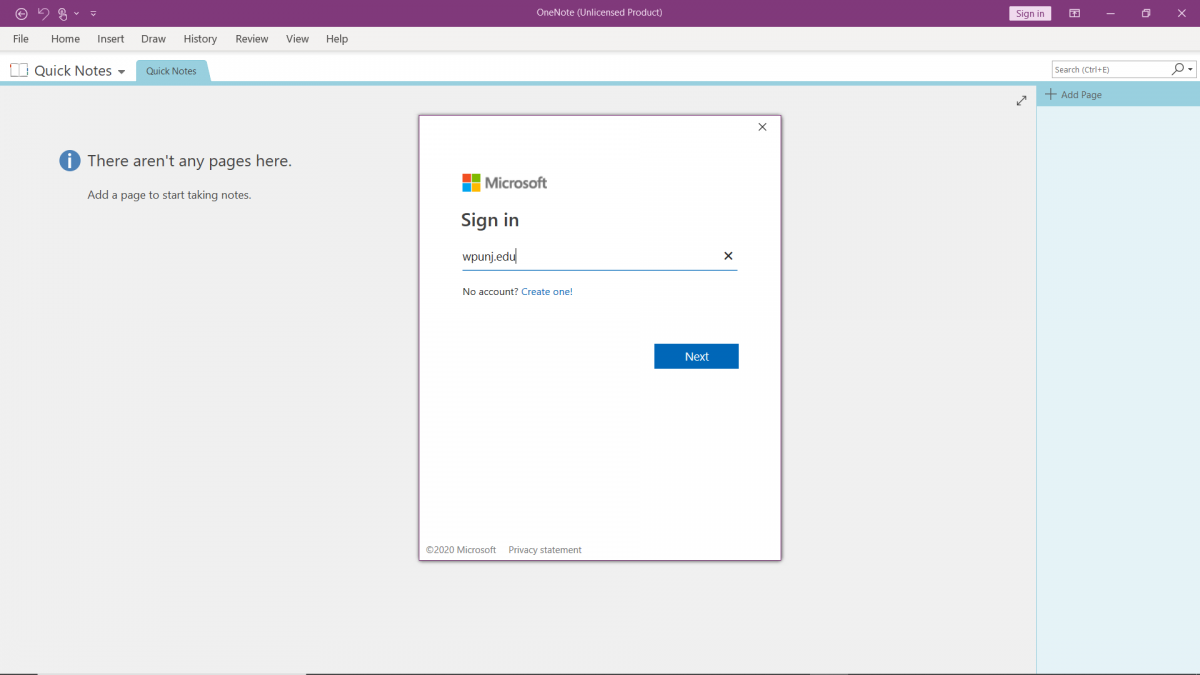The width and height of the screenshot is (1200, 675).
Task: Expand the page pane with diagonal arrow icon
Action: pos(1021,100)
